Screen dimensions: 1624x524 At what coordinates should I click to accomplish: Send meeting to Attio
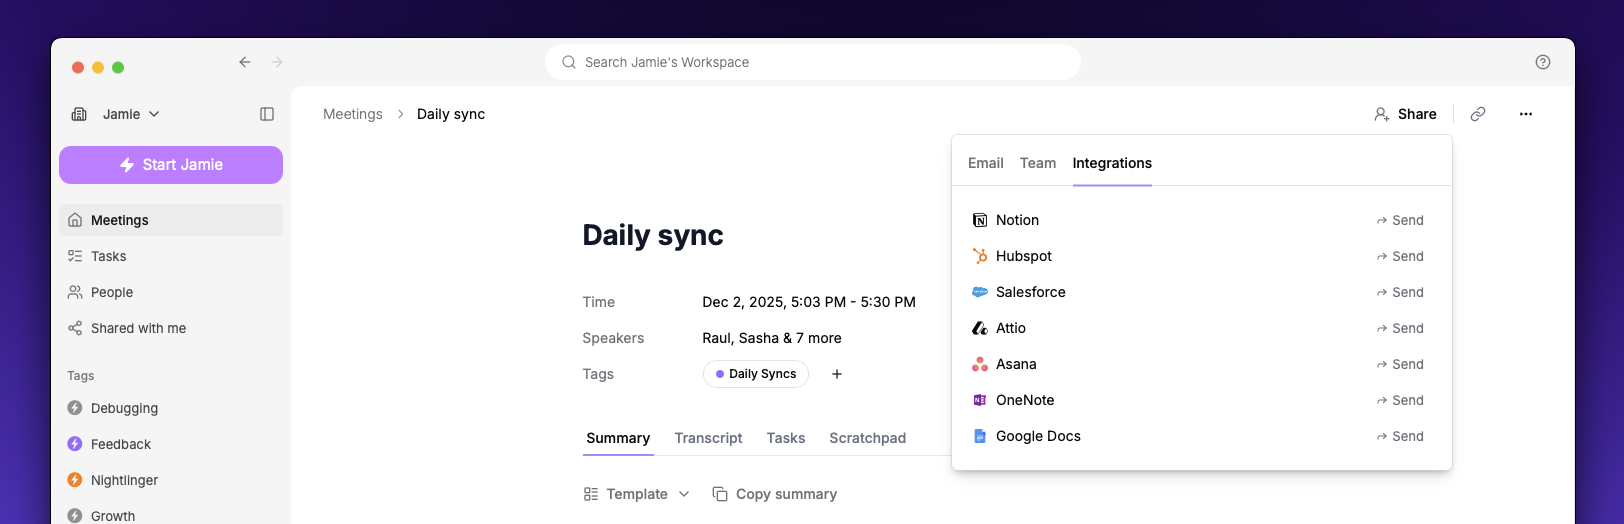(x=1400, y=328)
